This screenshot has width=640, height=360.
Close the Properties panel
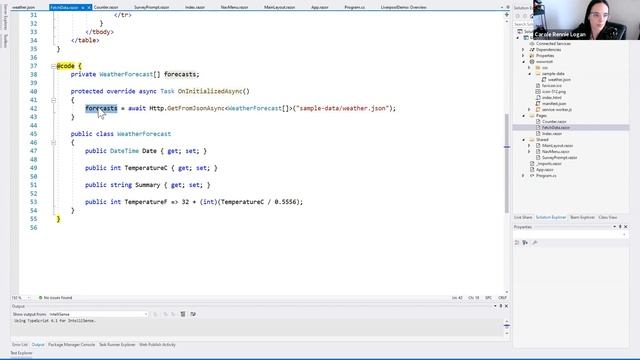(626, 227)
